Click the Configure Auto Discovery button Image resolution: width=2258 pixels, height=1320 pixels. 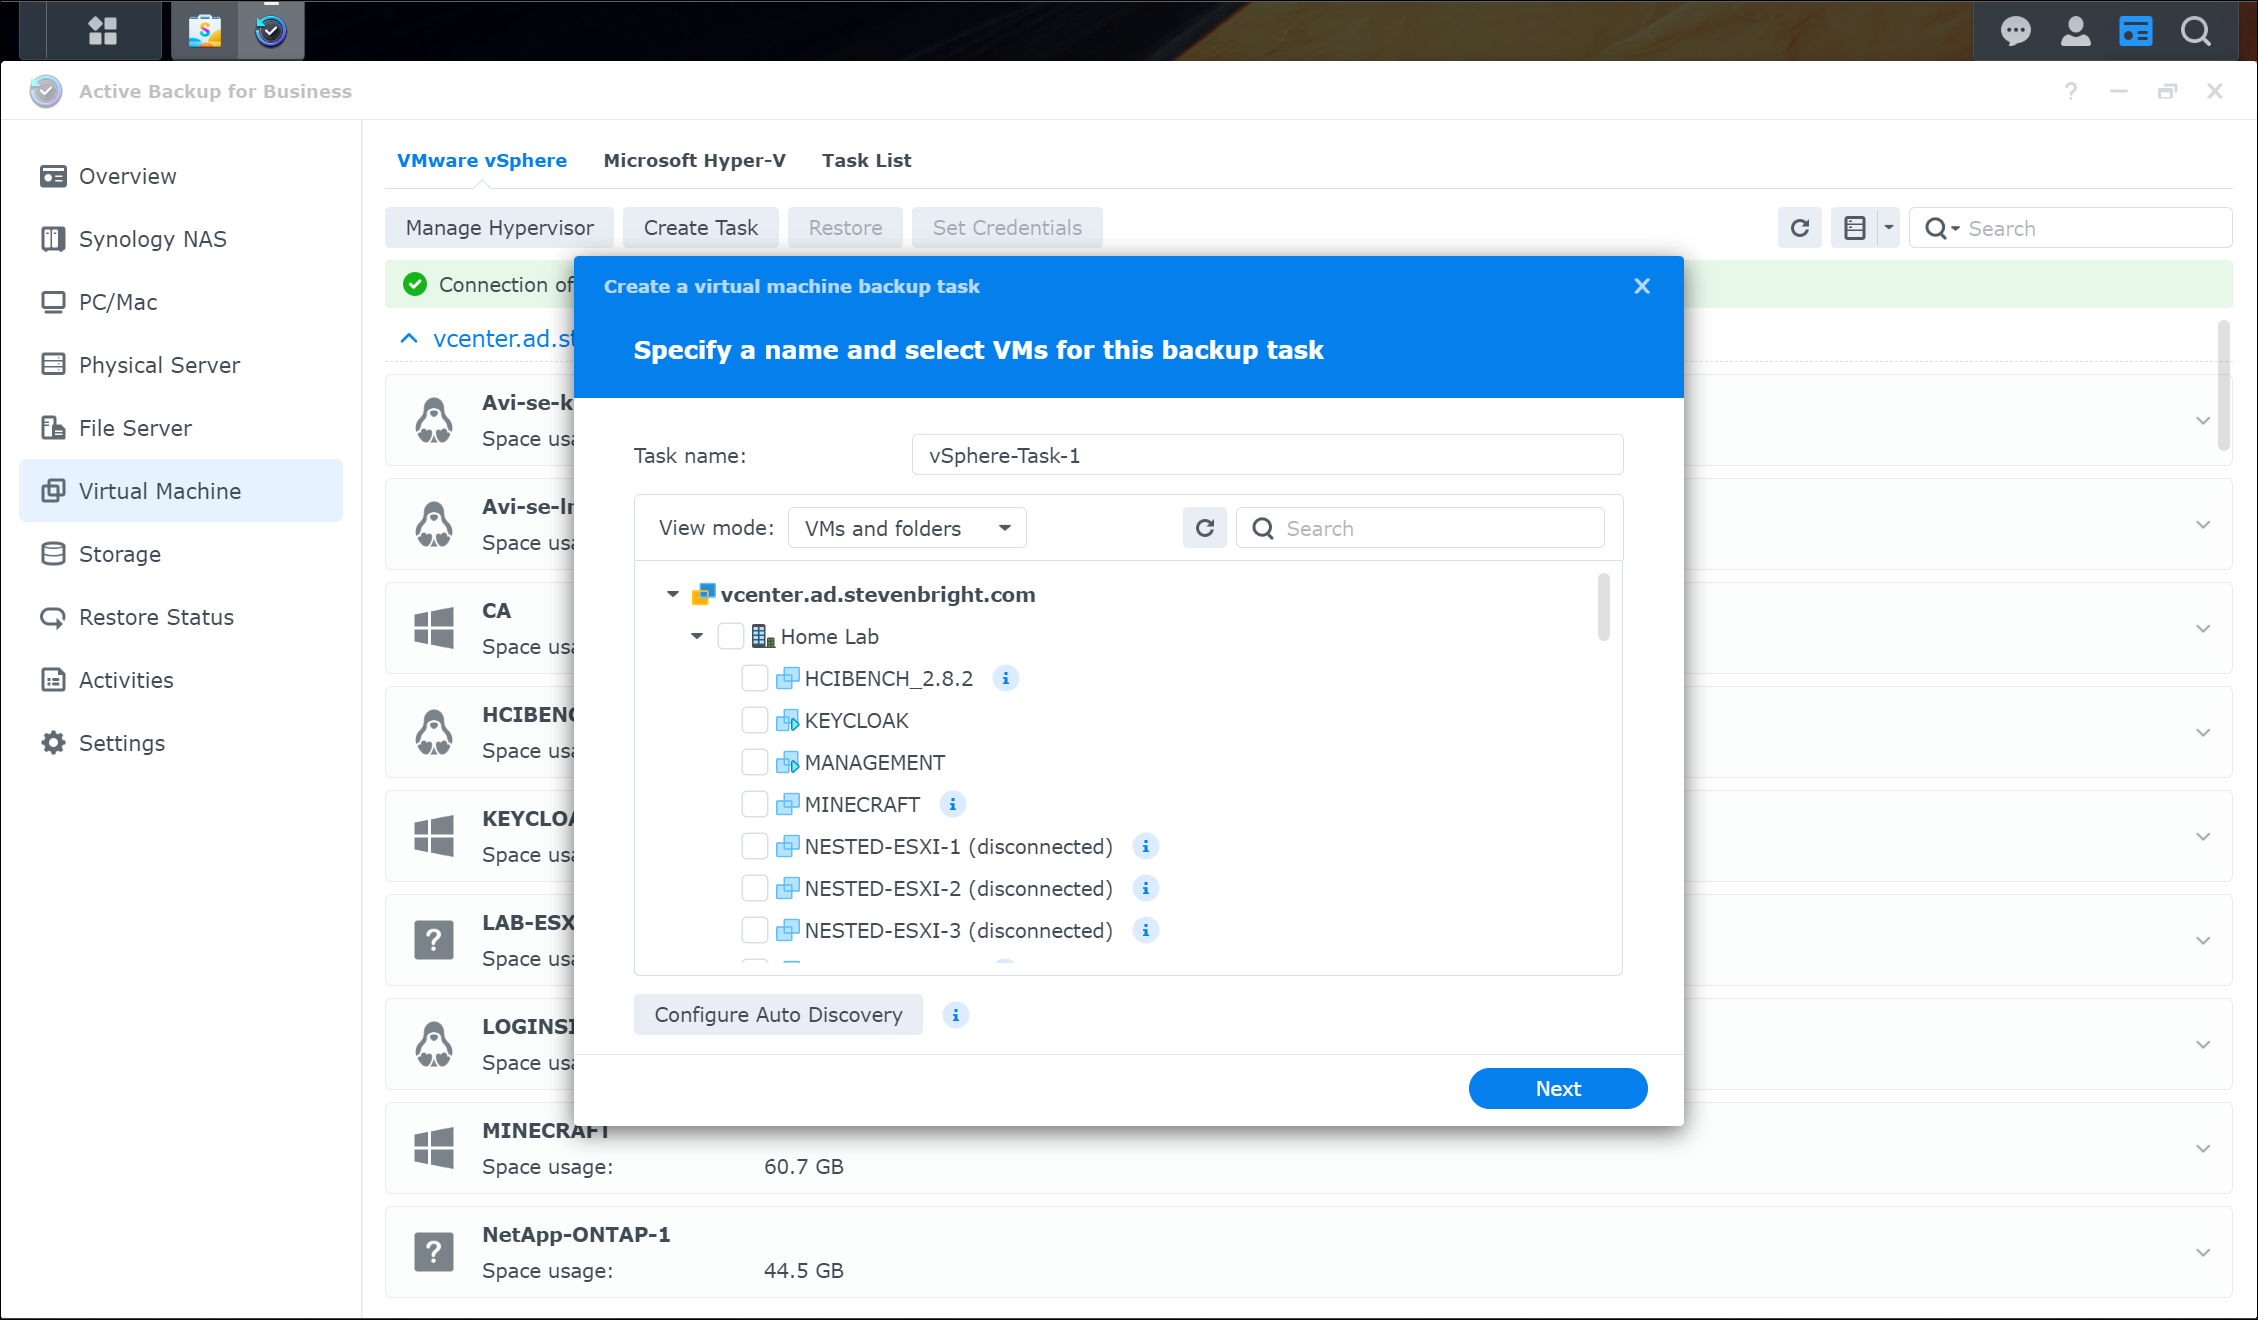click(778, 1015)
